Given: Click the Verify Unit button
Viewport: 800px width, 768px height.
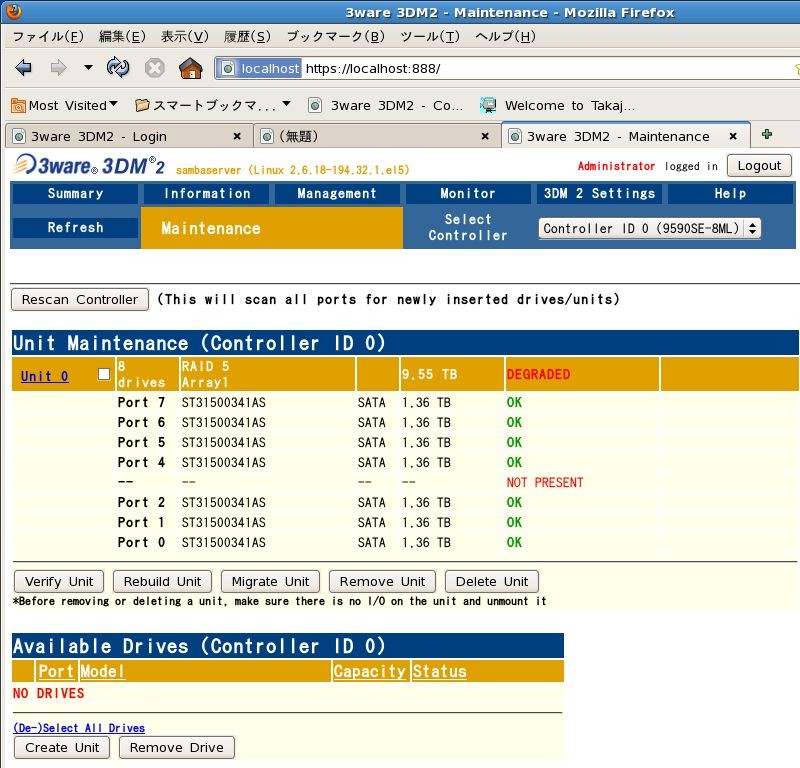Looking at the screenshot, I should [59, 582].
